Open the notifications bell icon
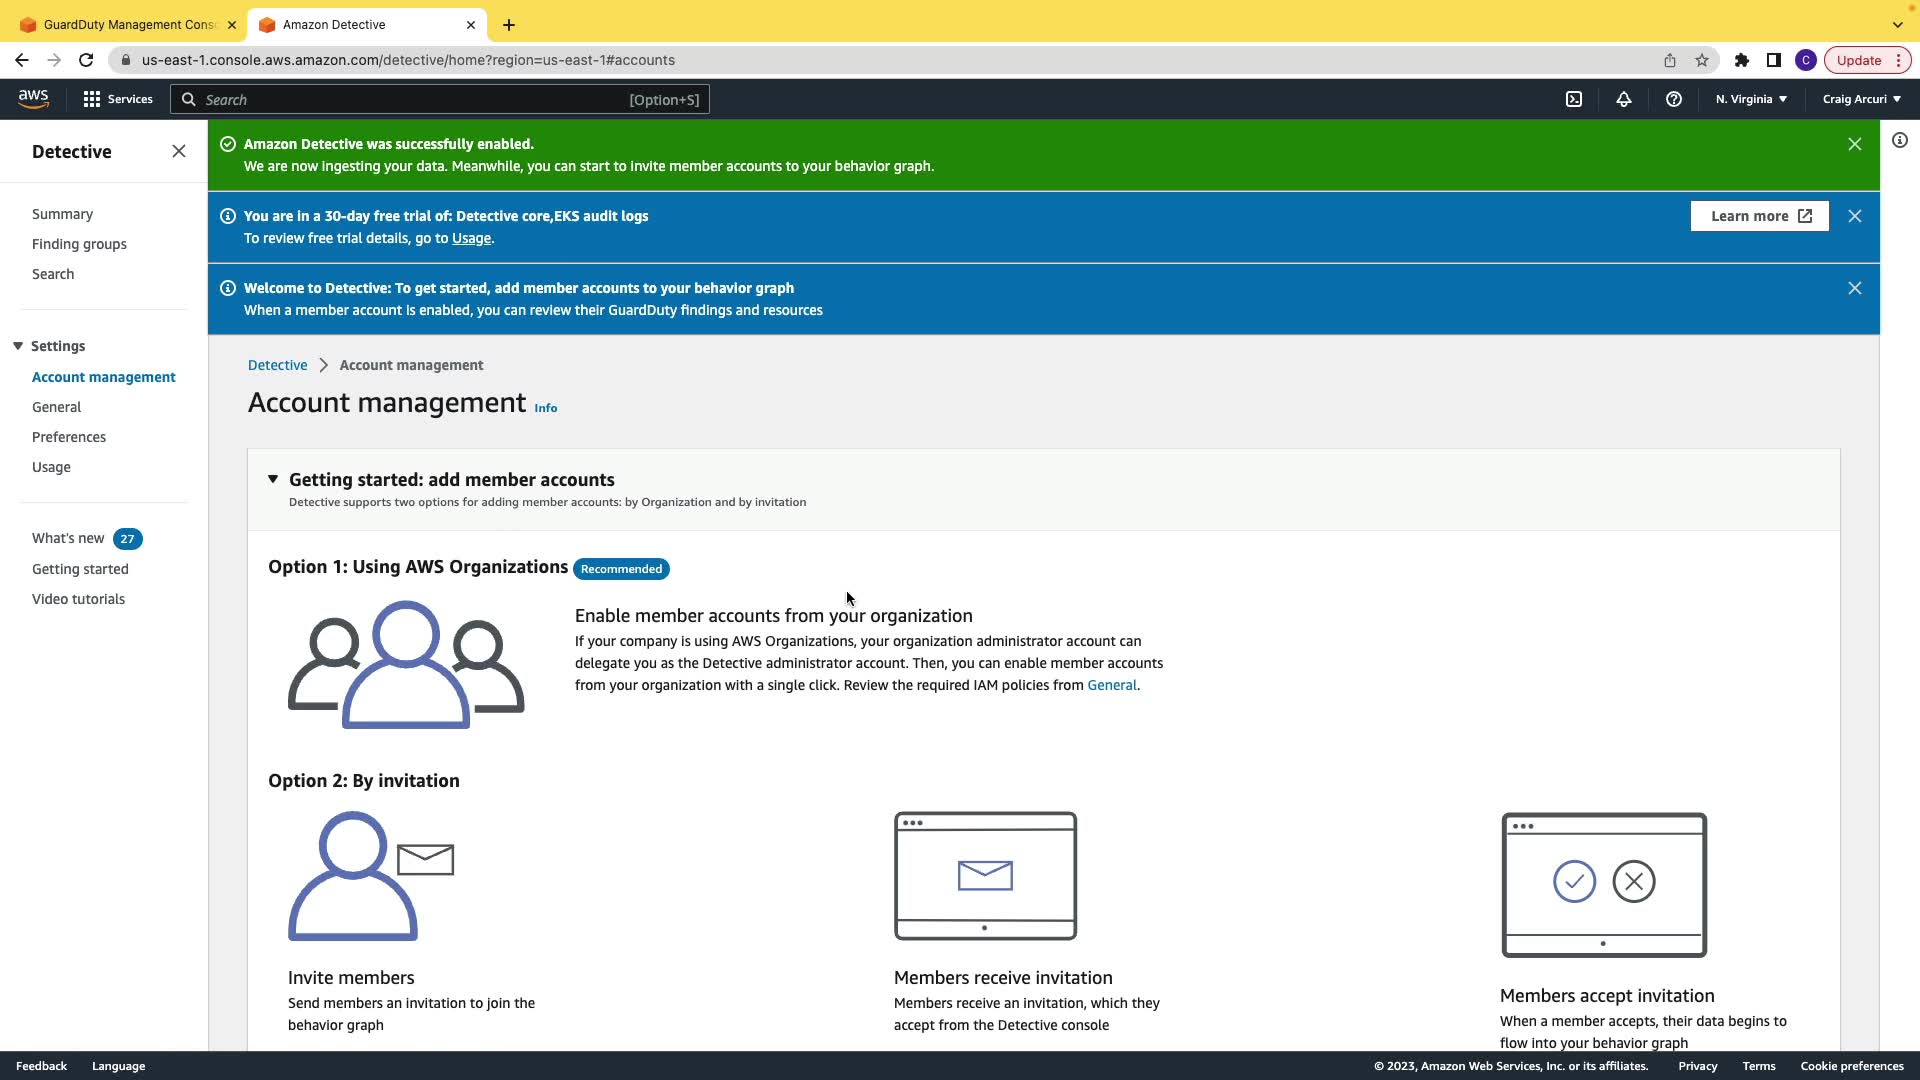 1624,99
